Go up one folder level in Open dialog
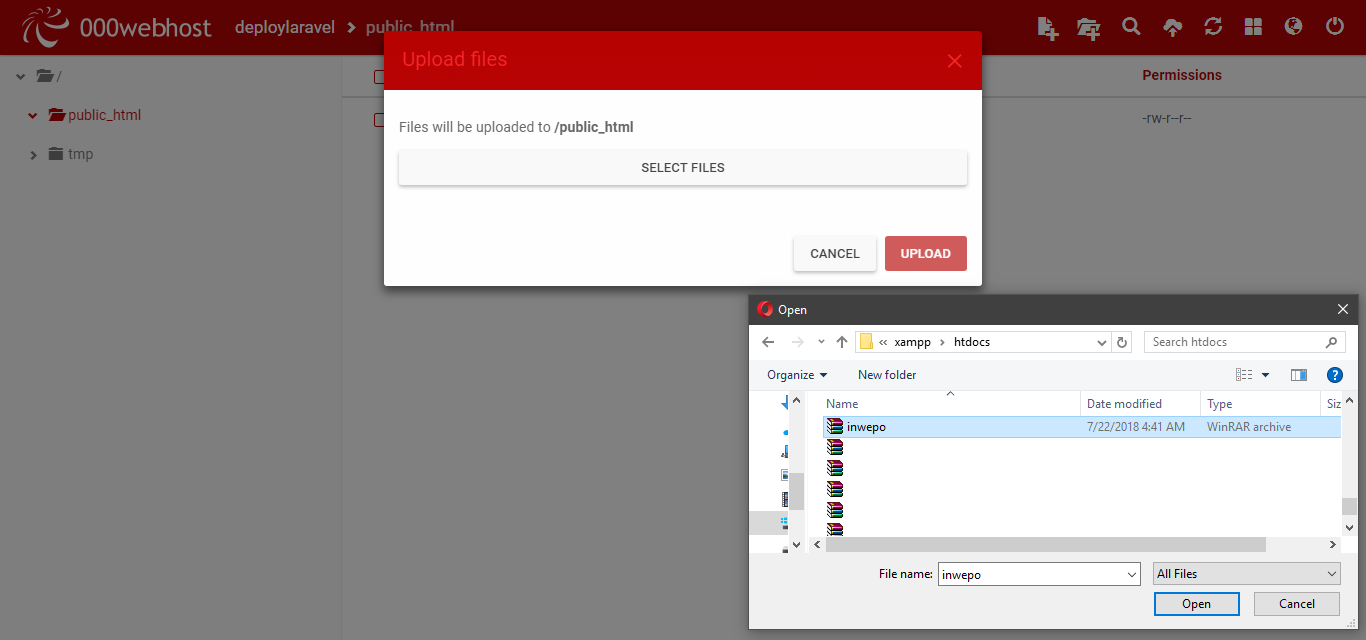Image resolution: width=1366 pixels, height=640 pixels. [x=842, y=342]
